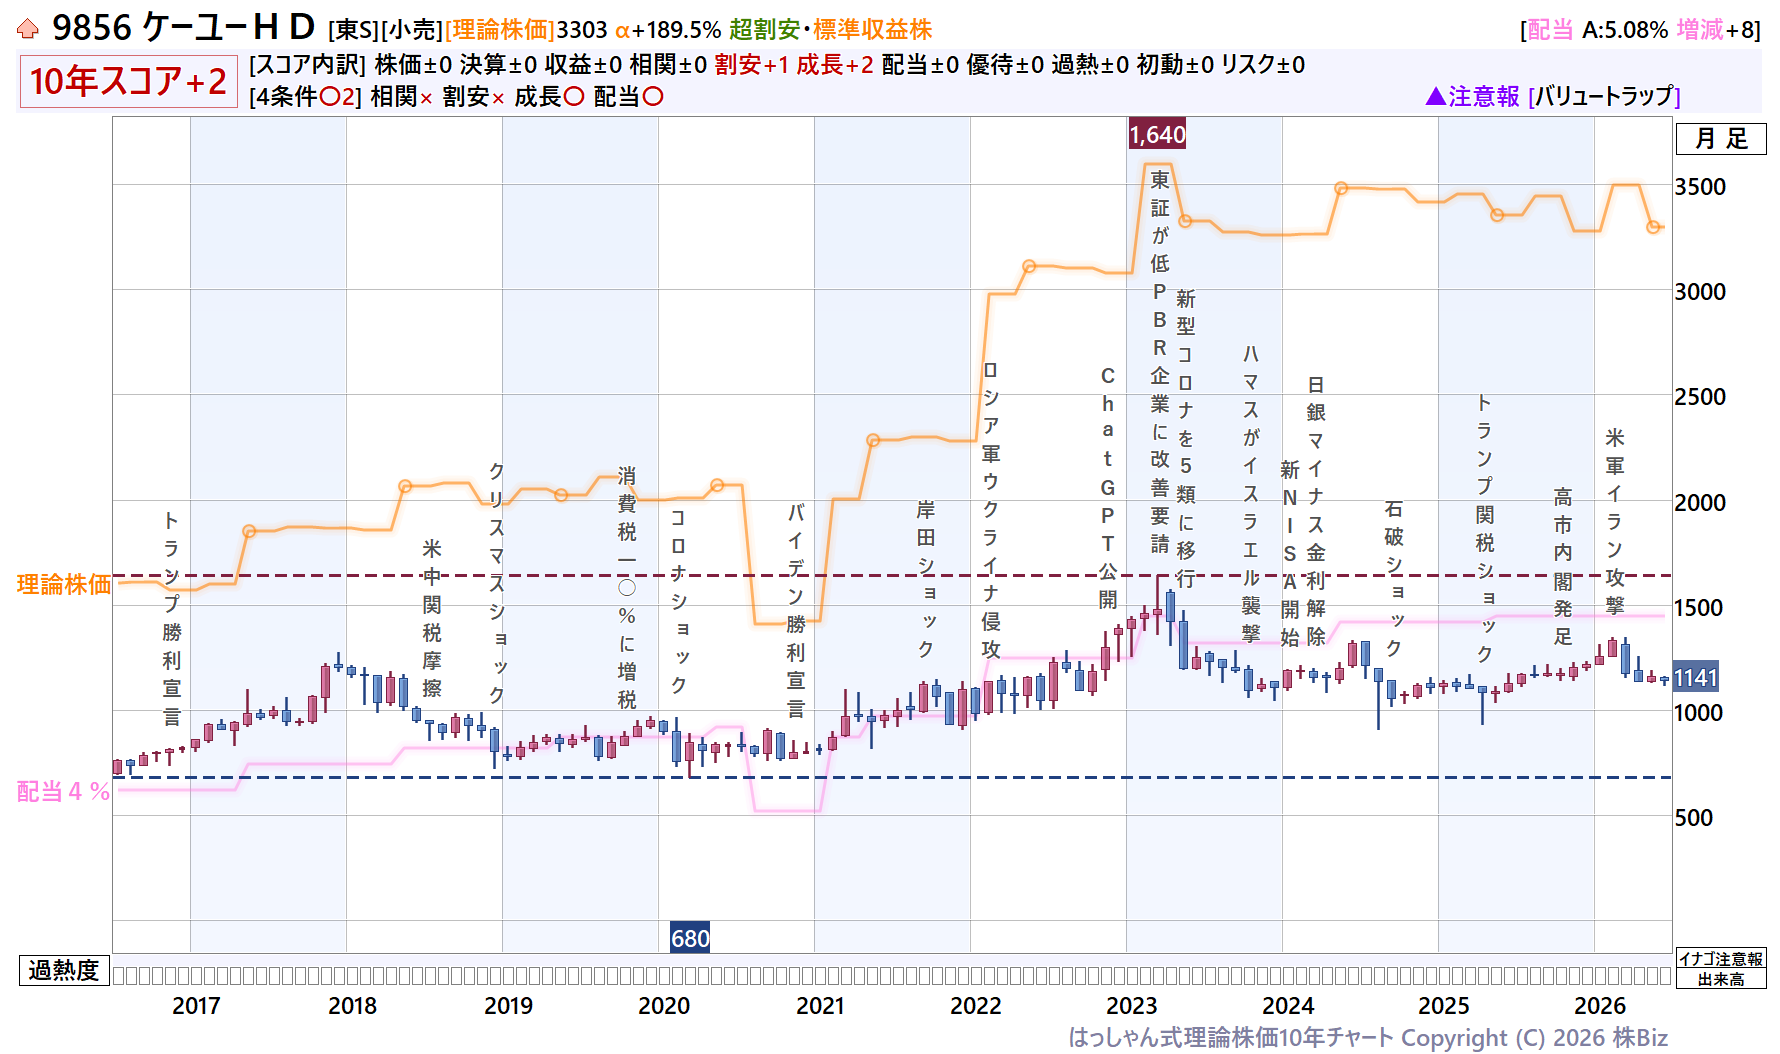
Task: Click the 高市内閣発足 event annotation
Action: coord(1563,566)
